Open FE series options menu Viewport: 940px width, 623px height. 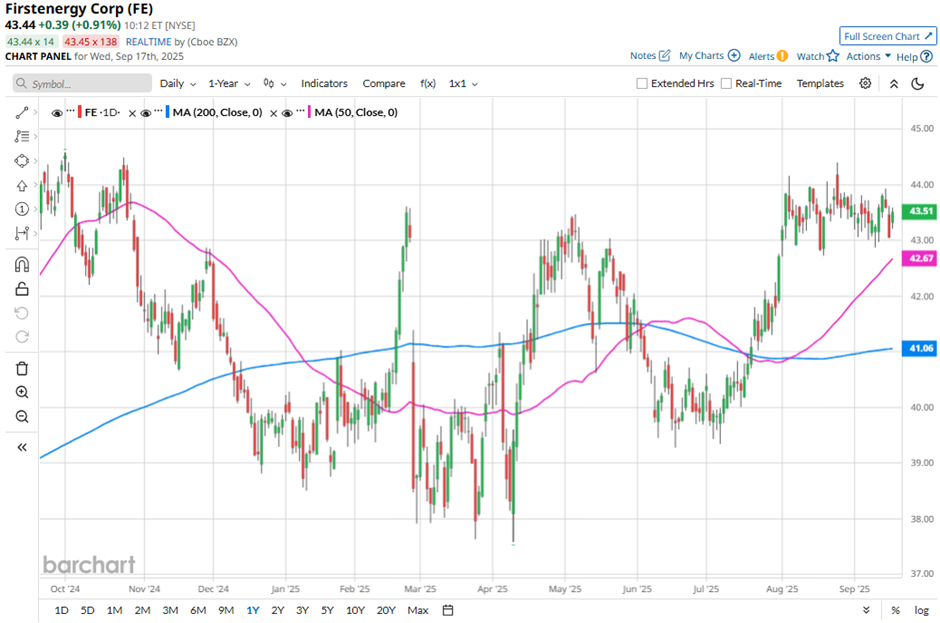point(71,111)
